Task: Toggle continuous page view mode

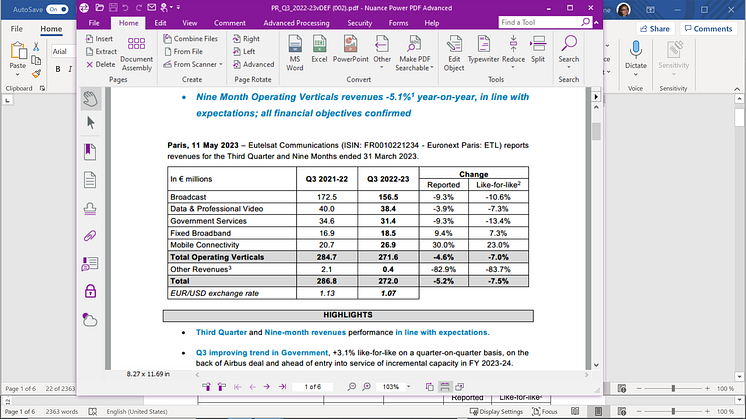Action: click(444, 387)
